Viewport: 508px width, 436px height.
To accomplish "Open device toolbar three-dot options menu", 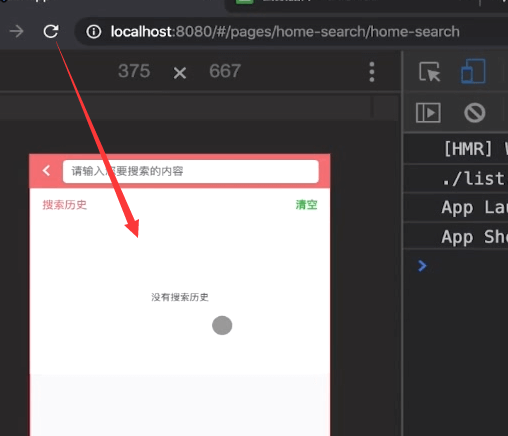I will pyautogui.click(x=372, y=72).
